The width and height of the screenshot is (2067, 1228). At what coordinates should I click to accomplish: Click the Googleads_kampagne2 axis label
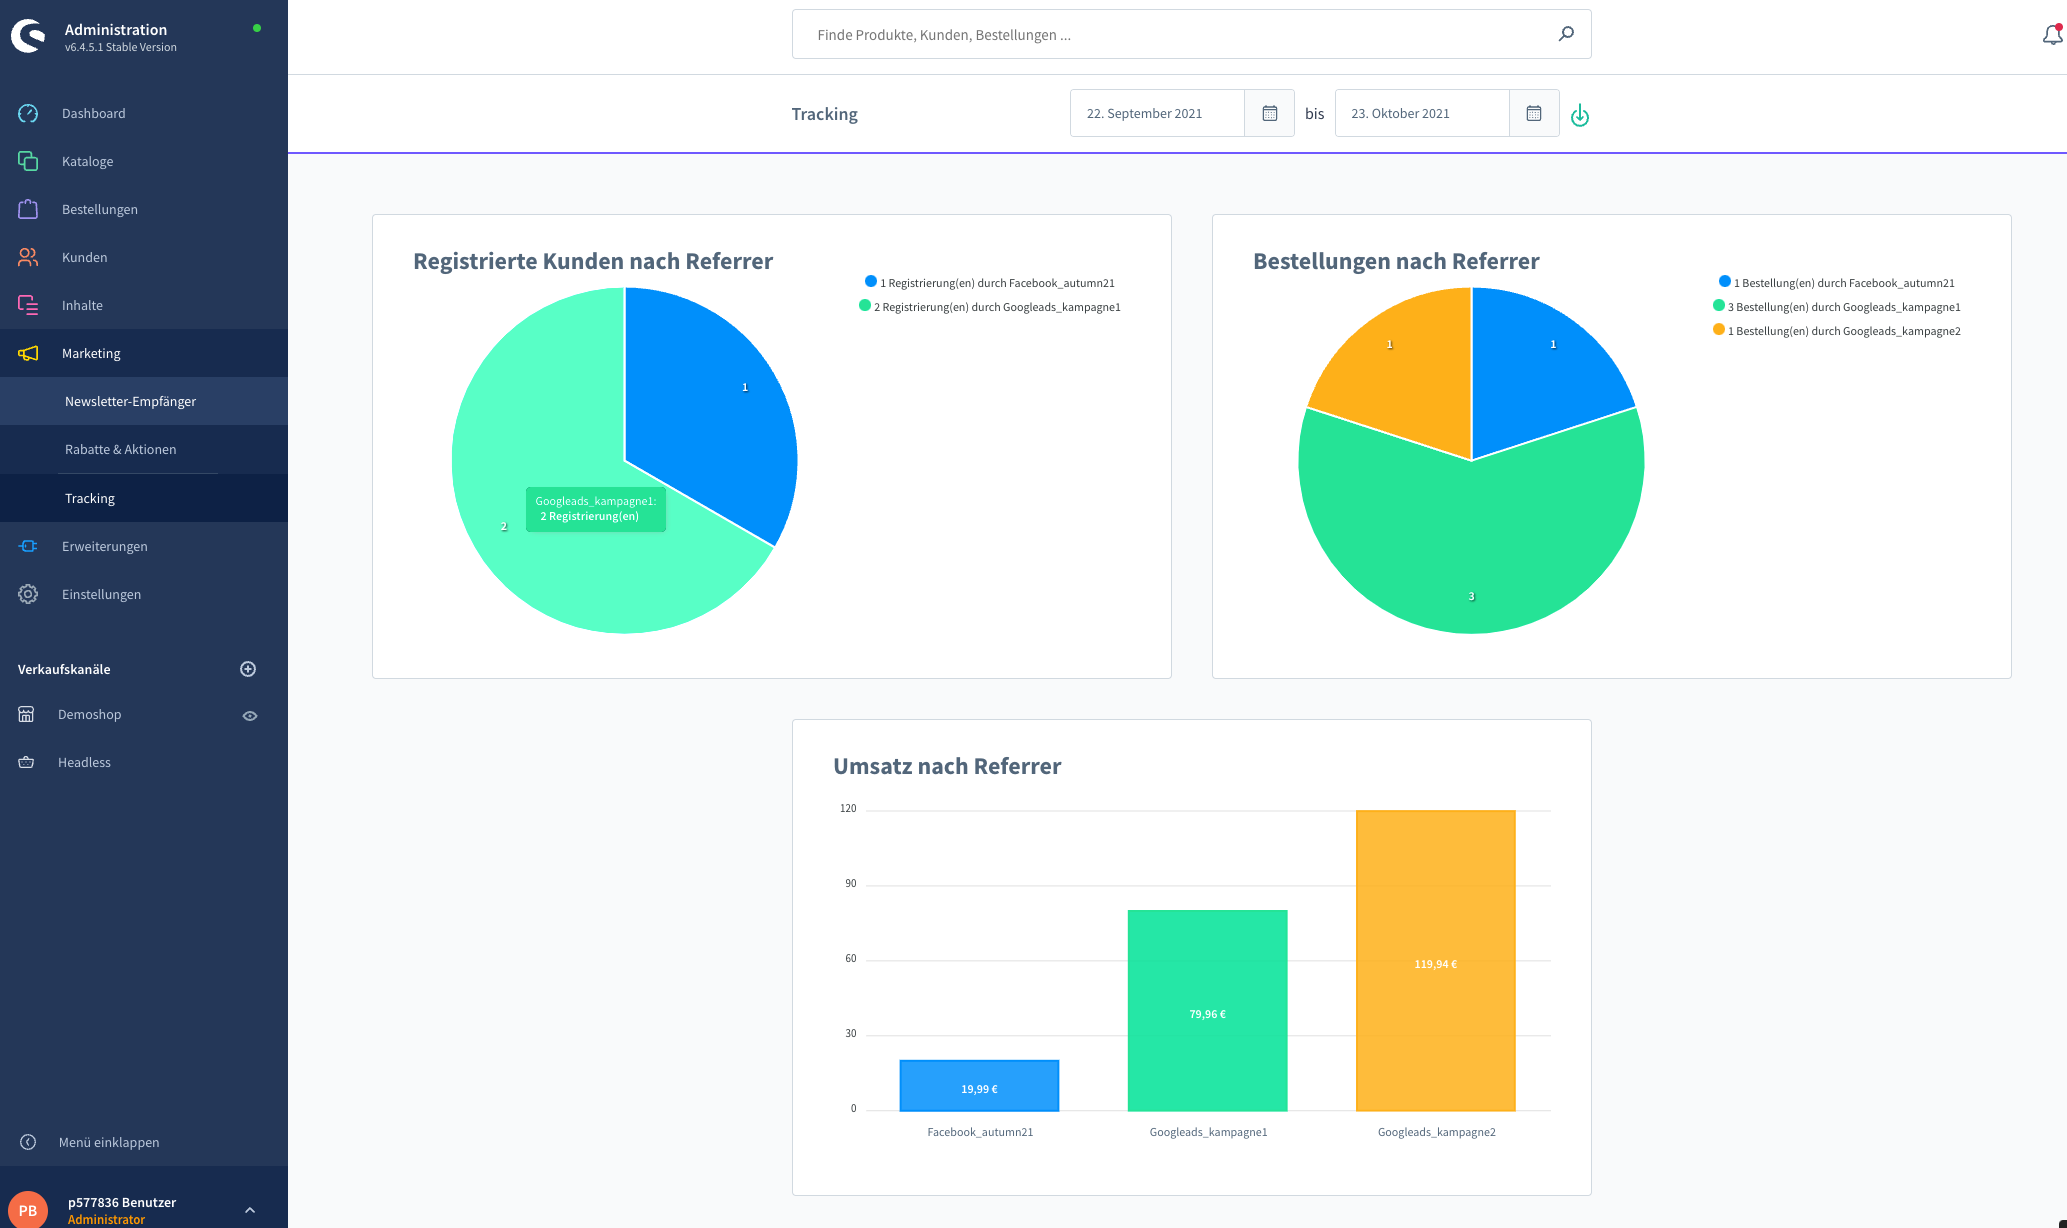[x=1436, y=1132]
